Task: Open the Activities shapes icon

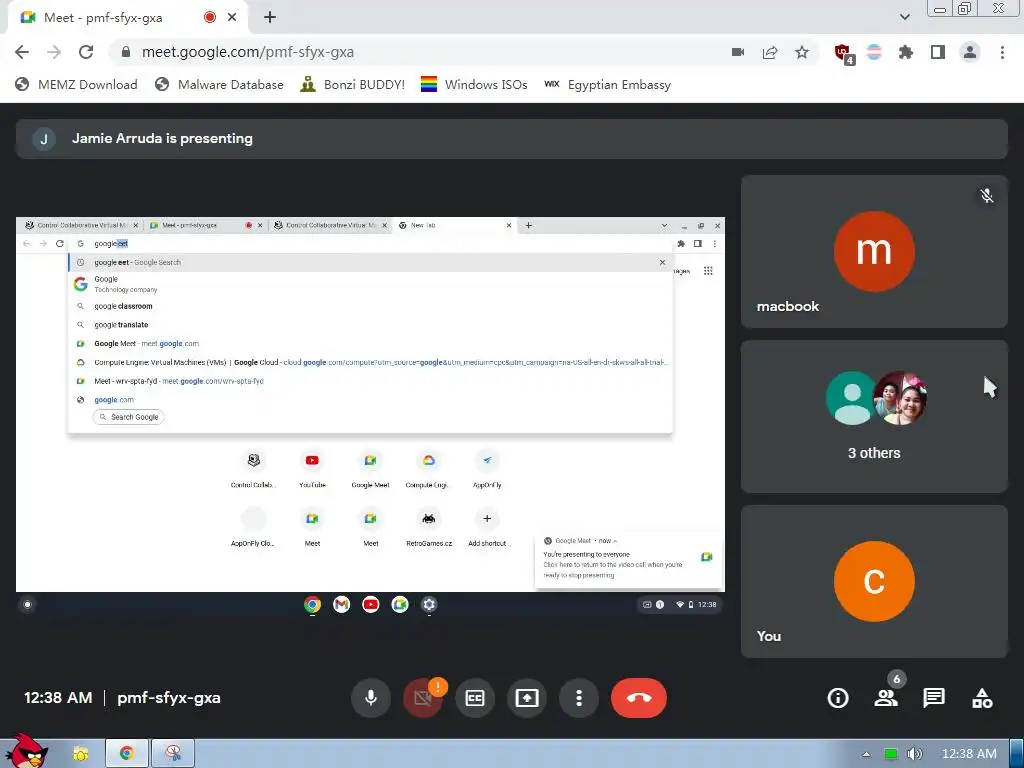Action: point(982,698)
